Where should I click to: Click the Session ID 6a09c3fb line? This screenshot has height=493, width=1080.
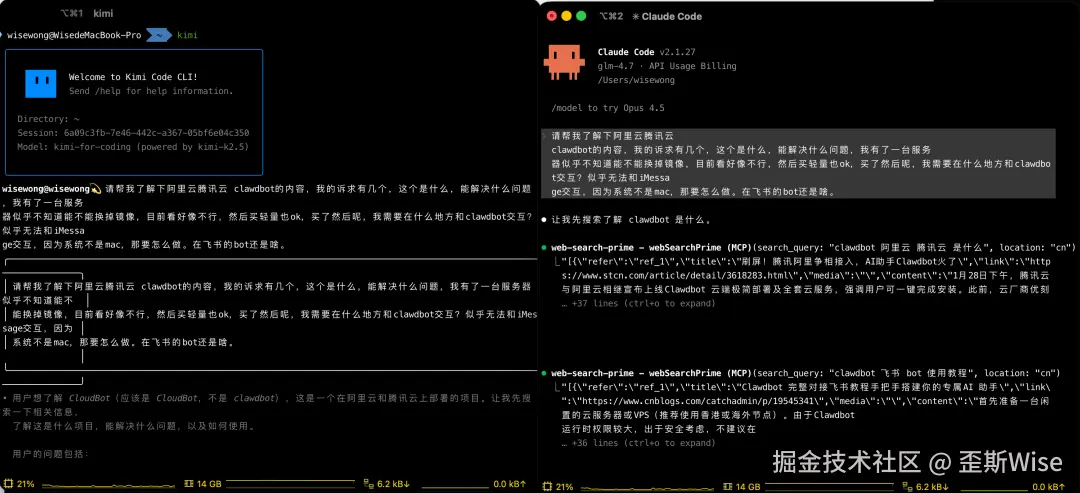[133, 133]
